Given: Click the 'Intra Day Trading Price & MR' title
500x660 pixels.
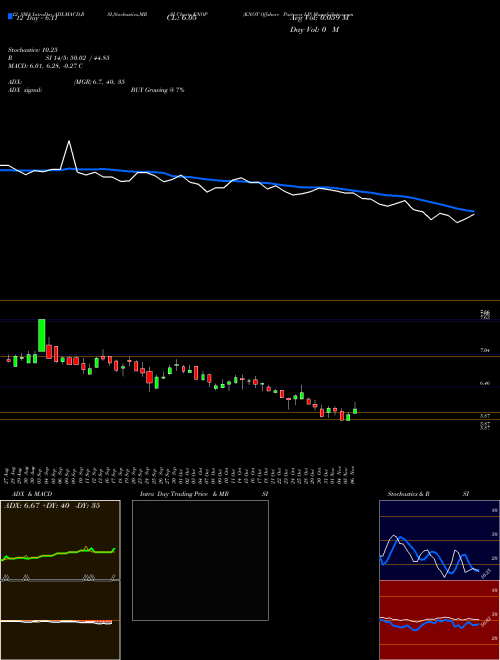Looking at the screenshot, I should pyautogui.click(x=184, y=494).
